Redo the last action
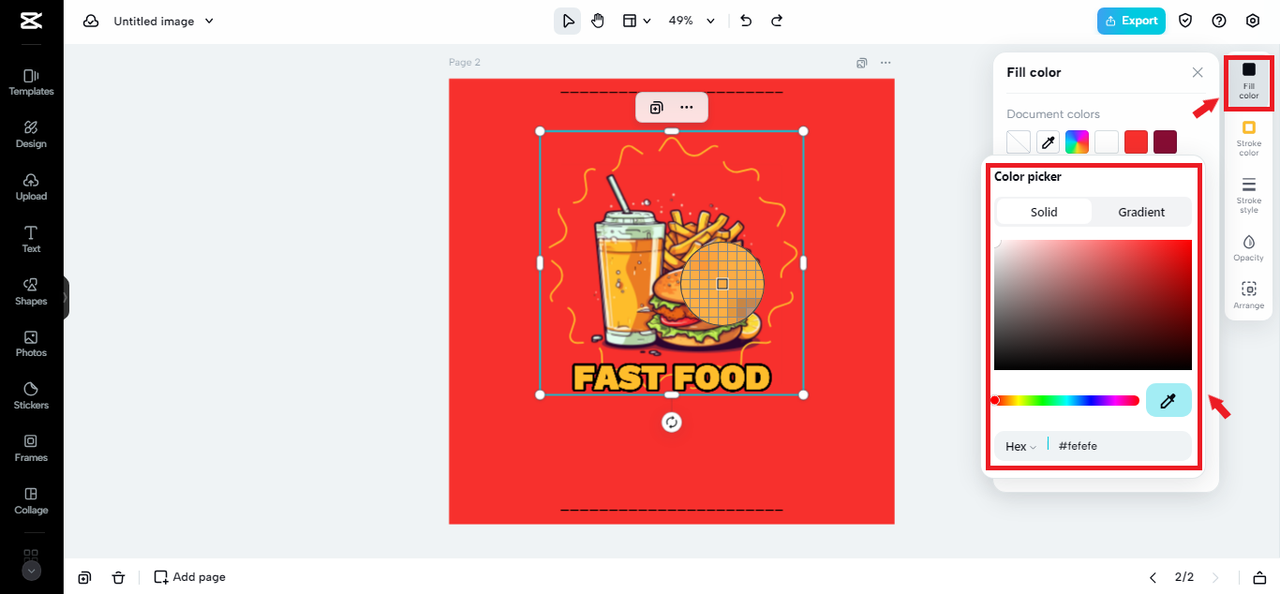This screenshot has height=594, width=1280. coord(777,21)
